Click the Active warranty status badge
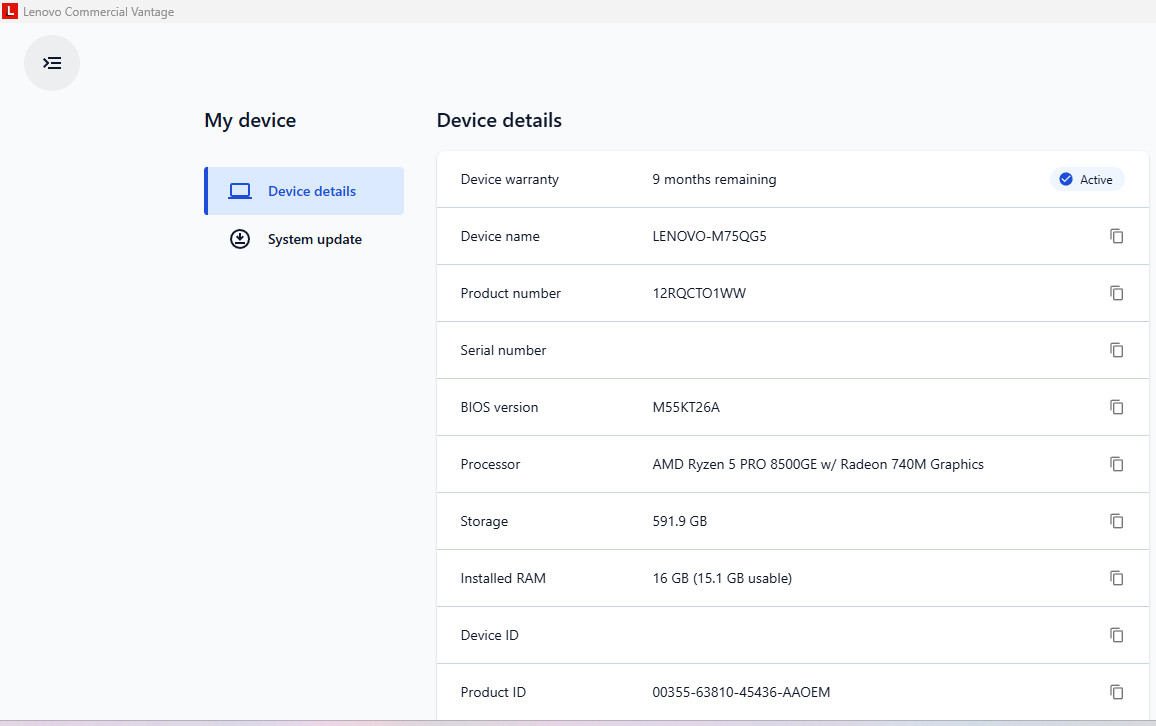Screen dimensions: 1156x726 point(1087,179)
